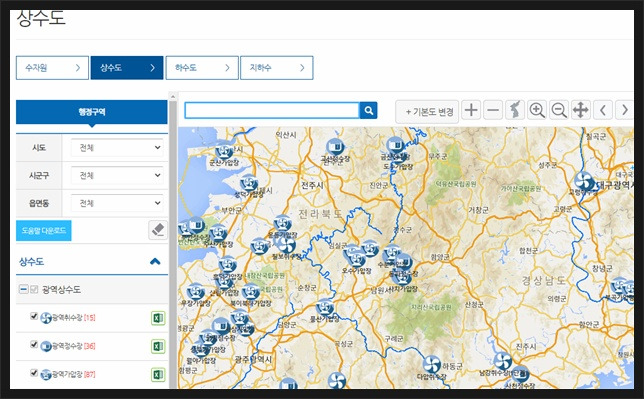Click the 고령취수장 marker near 대구
Viewport: 644px width, 399px height.
[x=584, y=181]
